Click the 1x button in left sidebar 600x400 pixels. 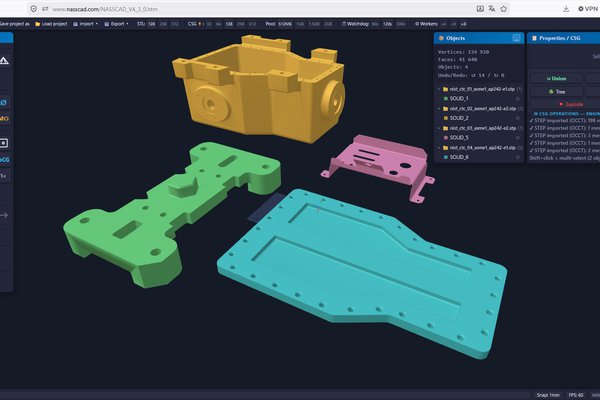tap(4, 176)
